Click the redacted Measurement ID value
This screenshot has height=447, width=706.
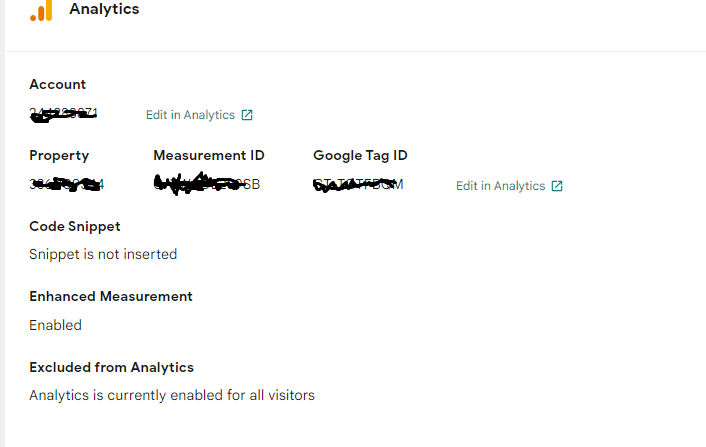pyautogui.click(x=207, y=184)
